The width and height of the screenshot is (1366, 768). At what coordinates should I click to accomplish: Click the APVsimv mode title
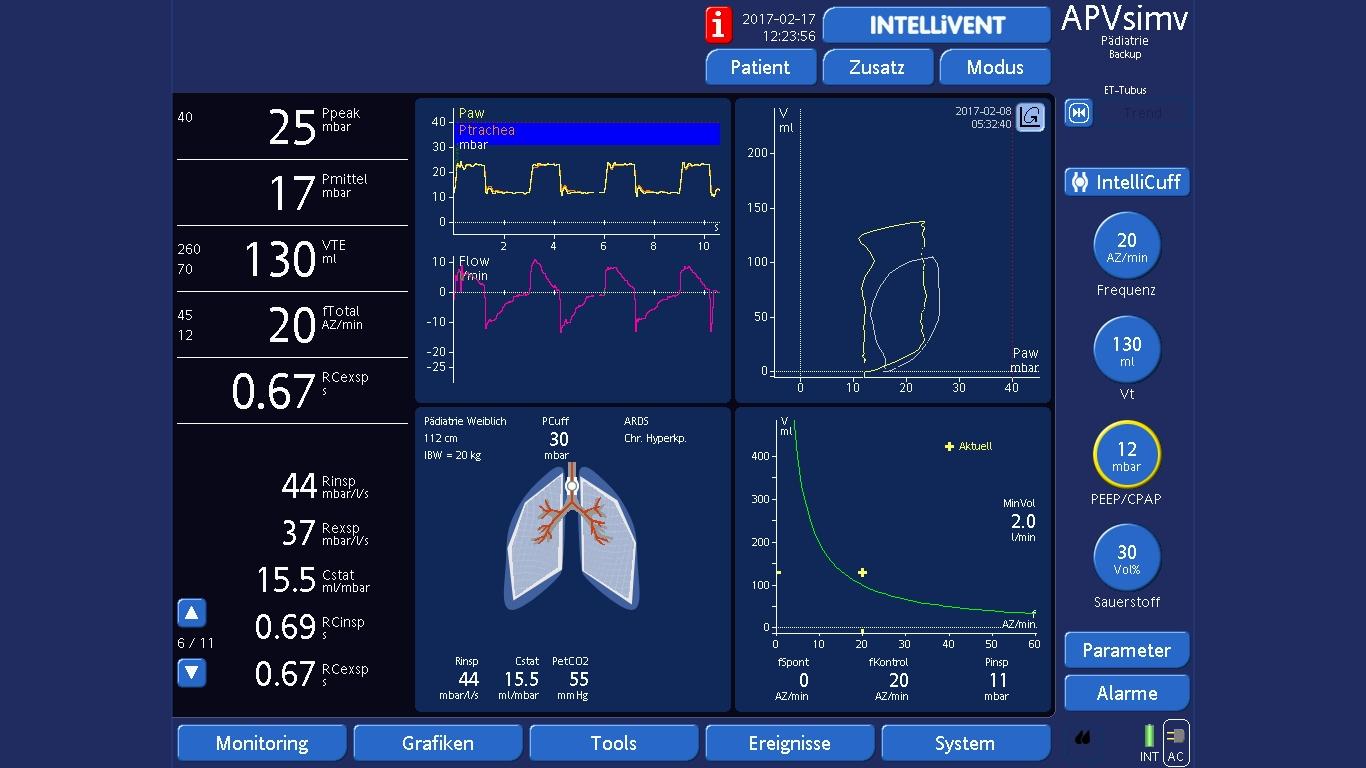[x=1125, y=18]
